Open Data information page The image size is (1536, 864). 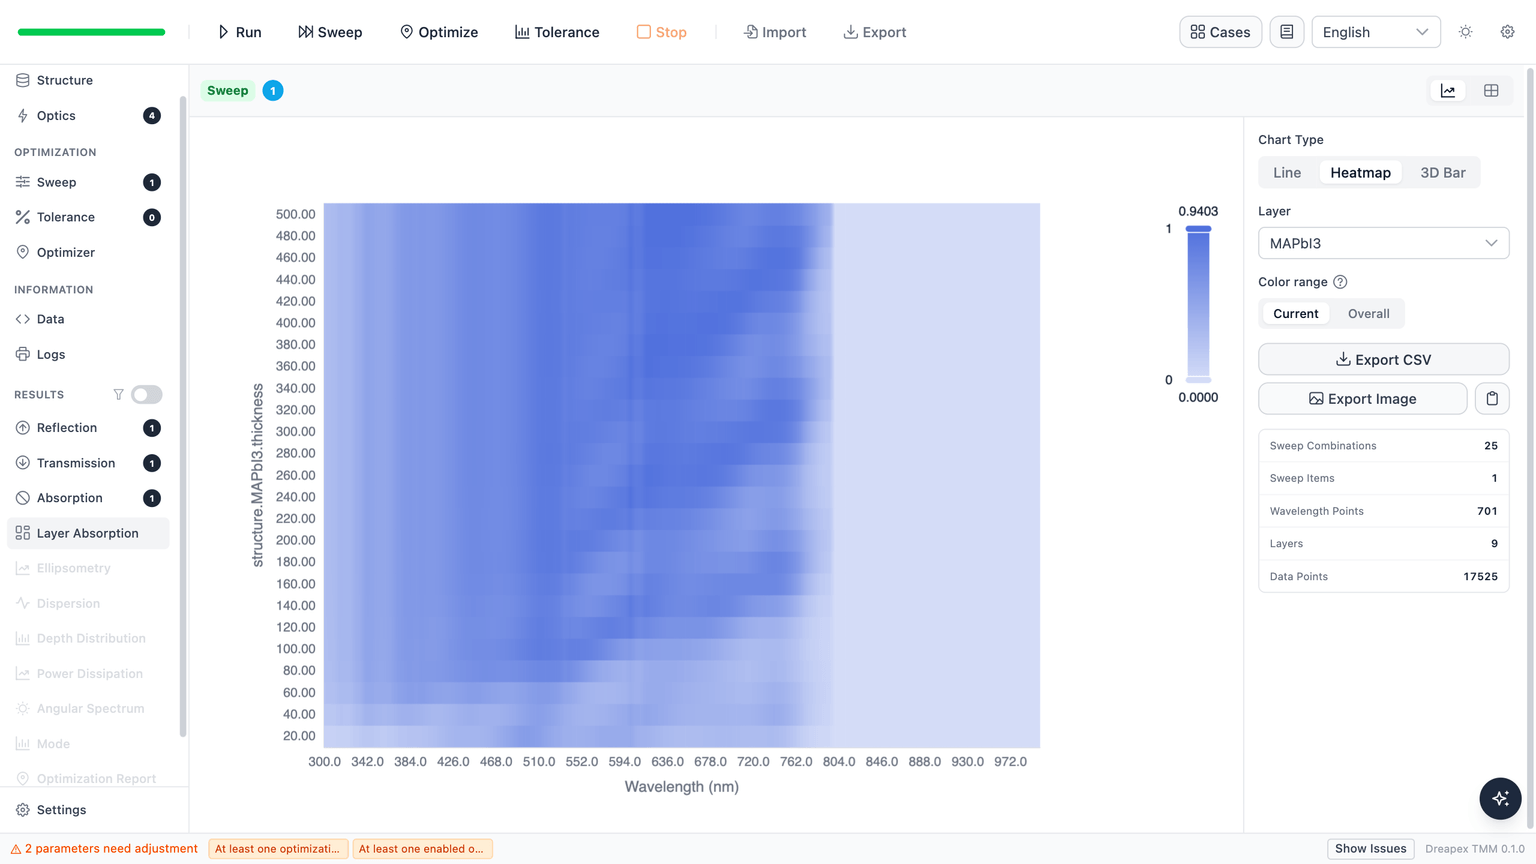coord(88,319)
